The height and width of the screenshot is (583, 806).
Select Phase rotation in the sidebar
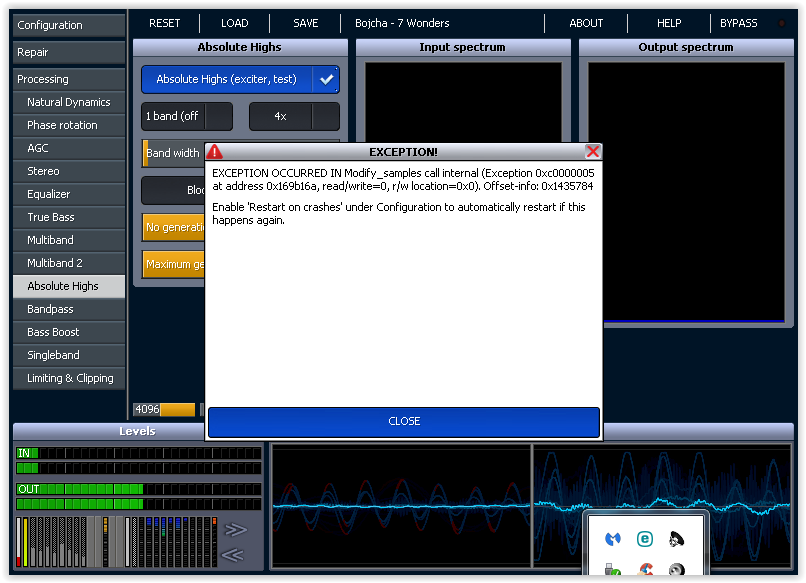point(69,125)
